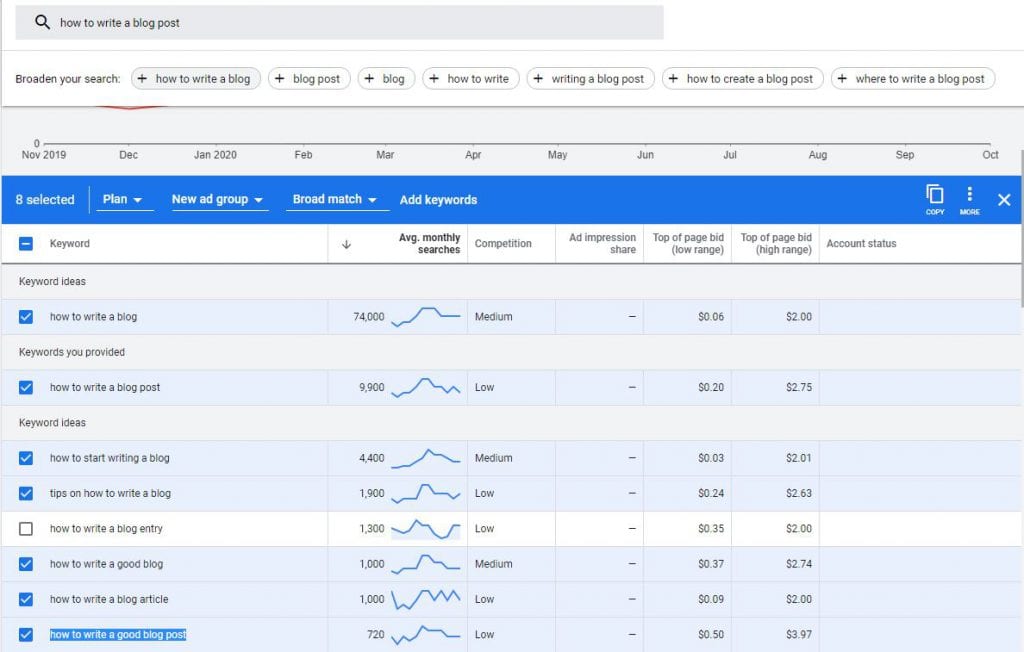Close the blue selection toolbar
Screen dimensions: 1024x652
1004,200
